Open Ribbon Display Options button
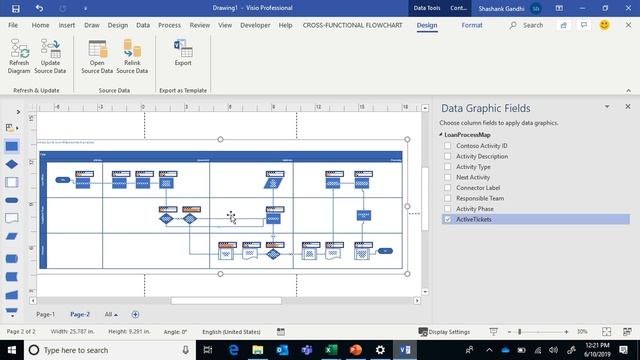 (559, 8)
